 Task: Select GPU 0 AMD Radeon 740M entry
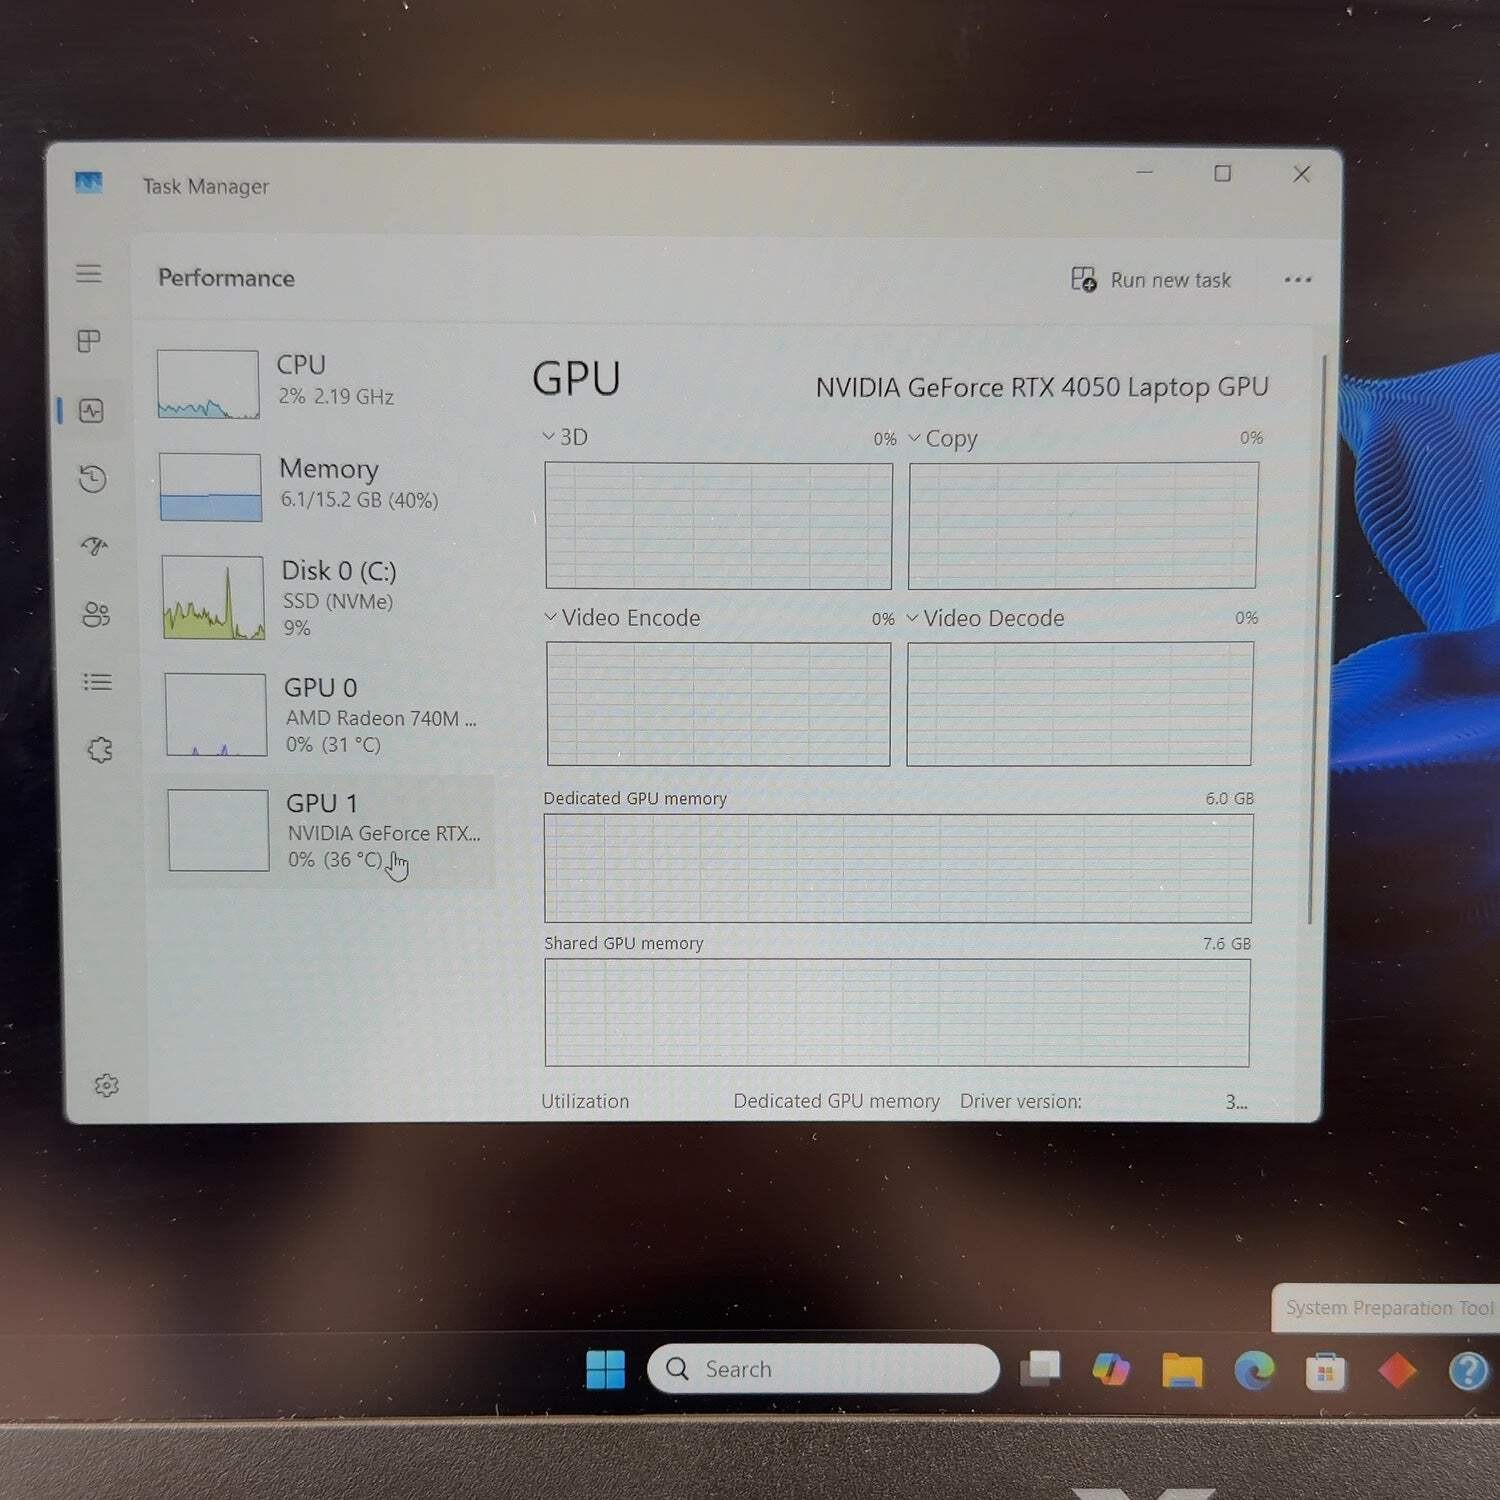coord(326,714)
